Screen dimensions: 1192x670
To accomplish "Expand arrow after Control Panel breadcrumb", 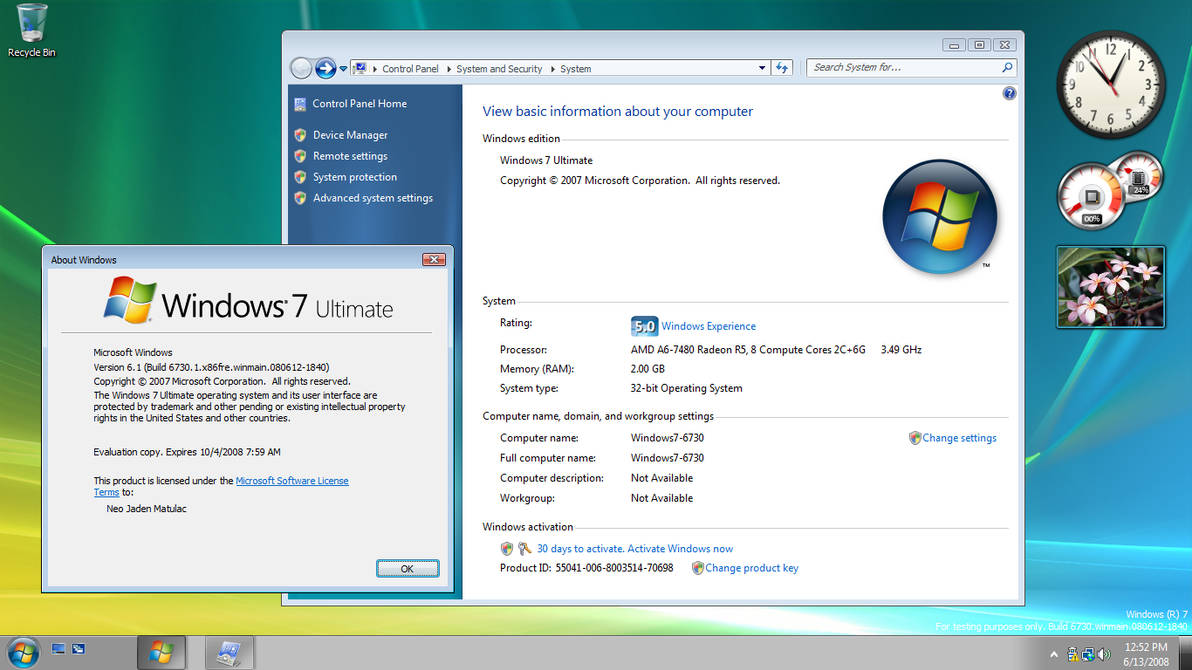I will tap(448, 68).
